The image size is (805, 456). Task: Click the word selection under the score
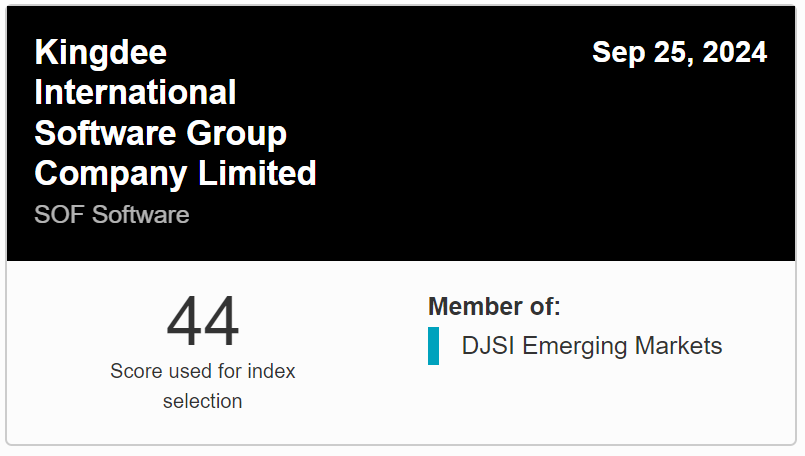pos(203,401)
